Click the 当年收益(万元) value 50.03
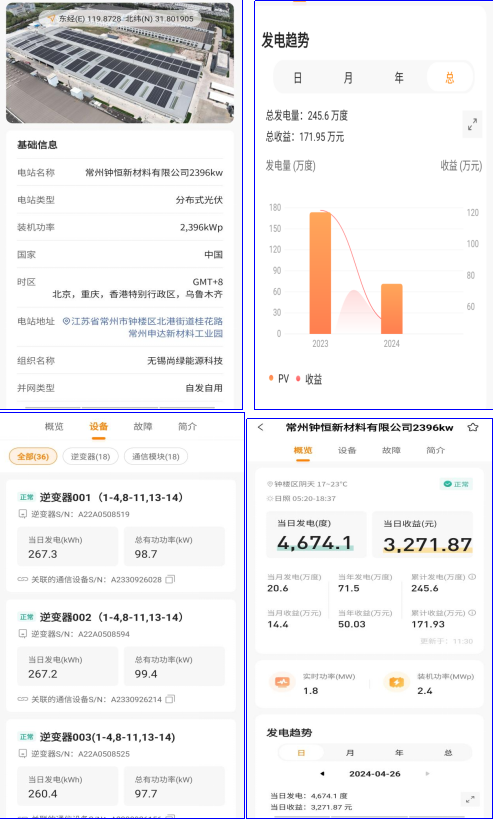This screenshot has height=819, width=493. [352, 624]
